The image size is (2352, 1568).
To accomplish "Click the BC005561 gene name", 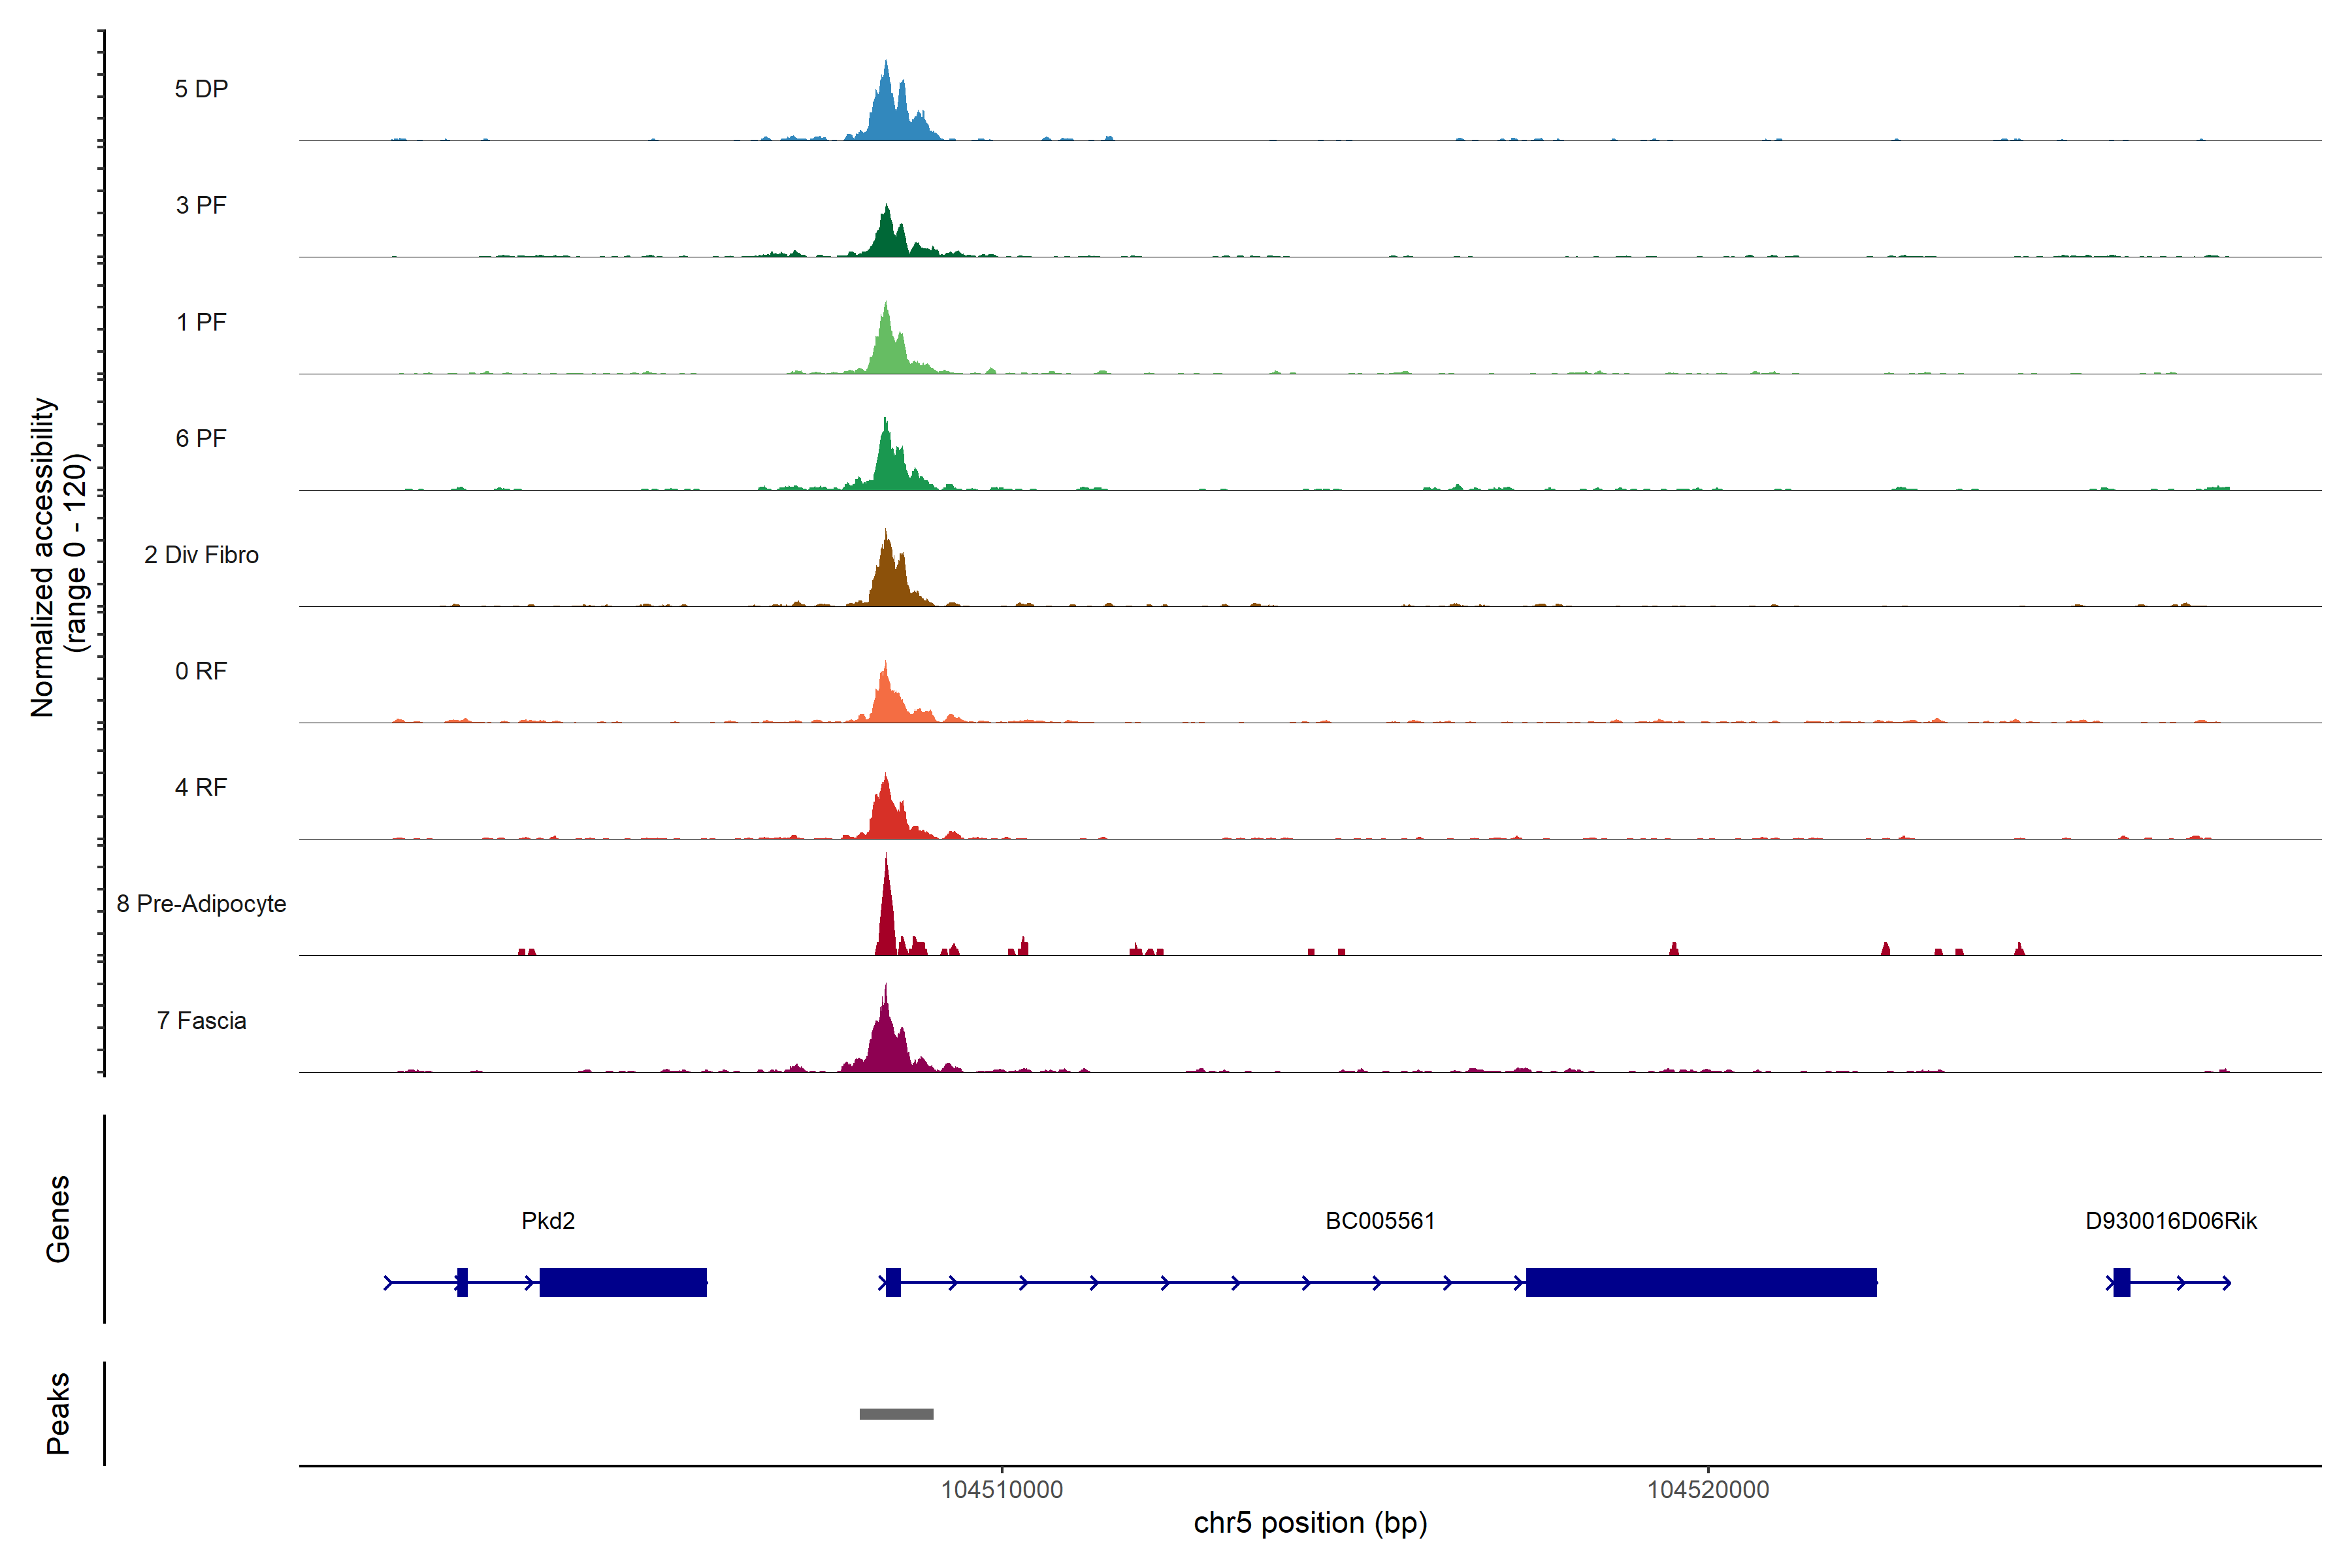I will point(1380,1221).
